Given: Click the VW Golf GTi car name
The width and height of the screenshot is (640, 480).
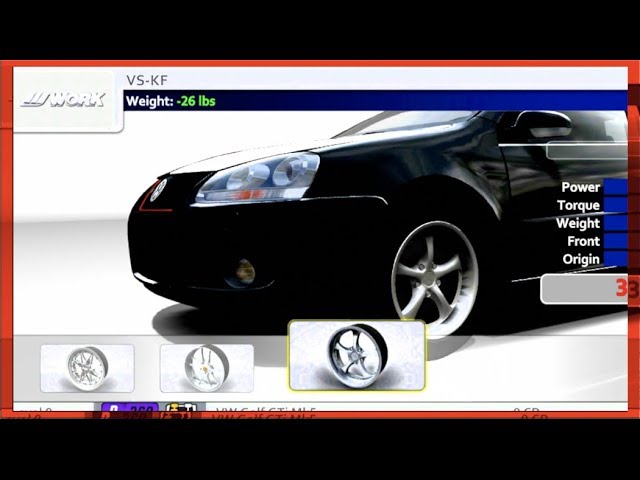Looking at the screenshot, I should (x=266, y=410).
